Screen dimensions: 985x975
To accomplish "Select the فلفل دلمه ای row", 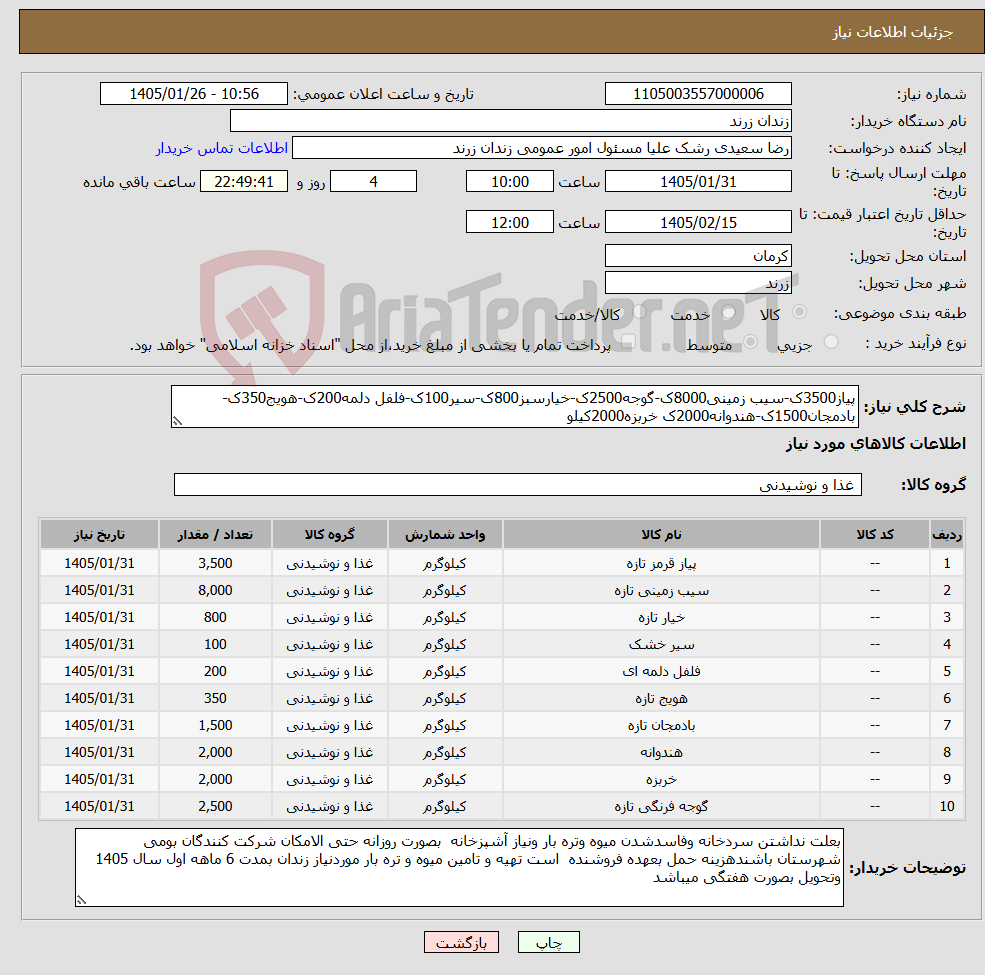I will 502,672.
